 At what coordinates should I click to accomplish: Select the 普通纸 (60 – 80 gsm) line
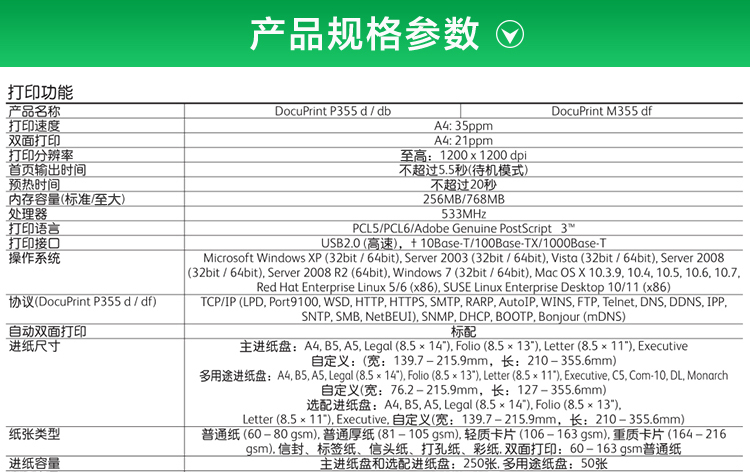[463, 434]
